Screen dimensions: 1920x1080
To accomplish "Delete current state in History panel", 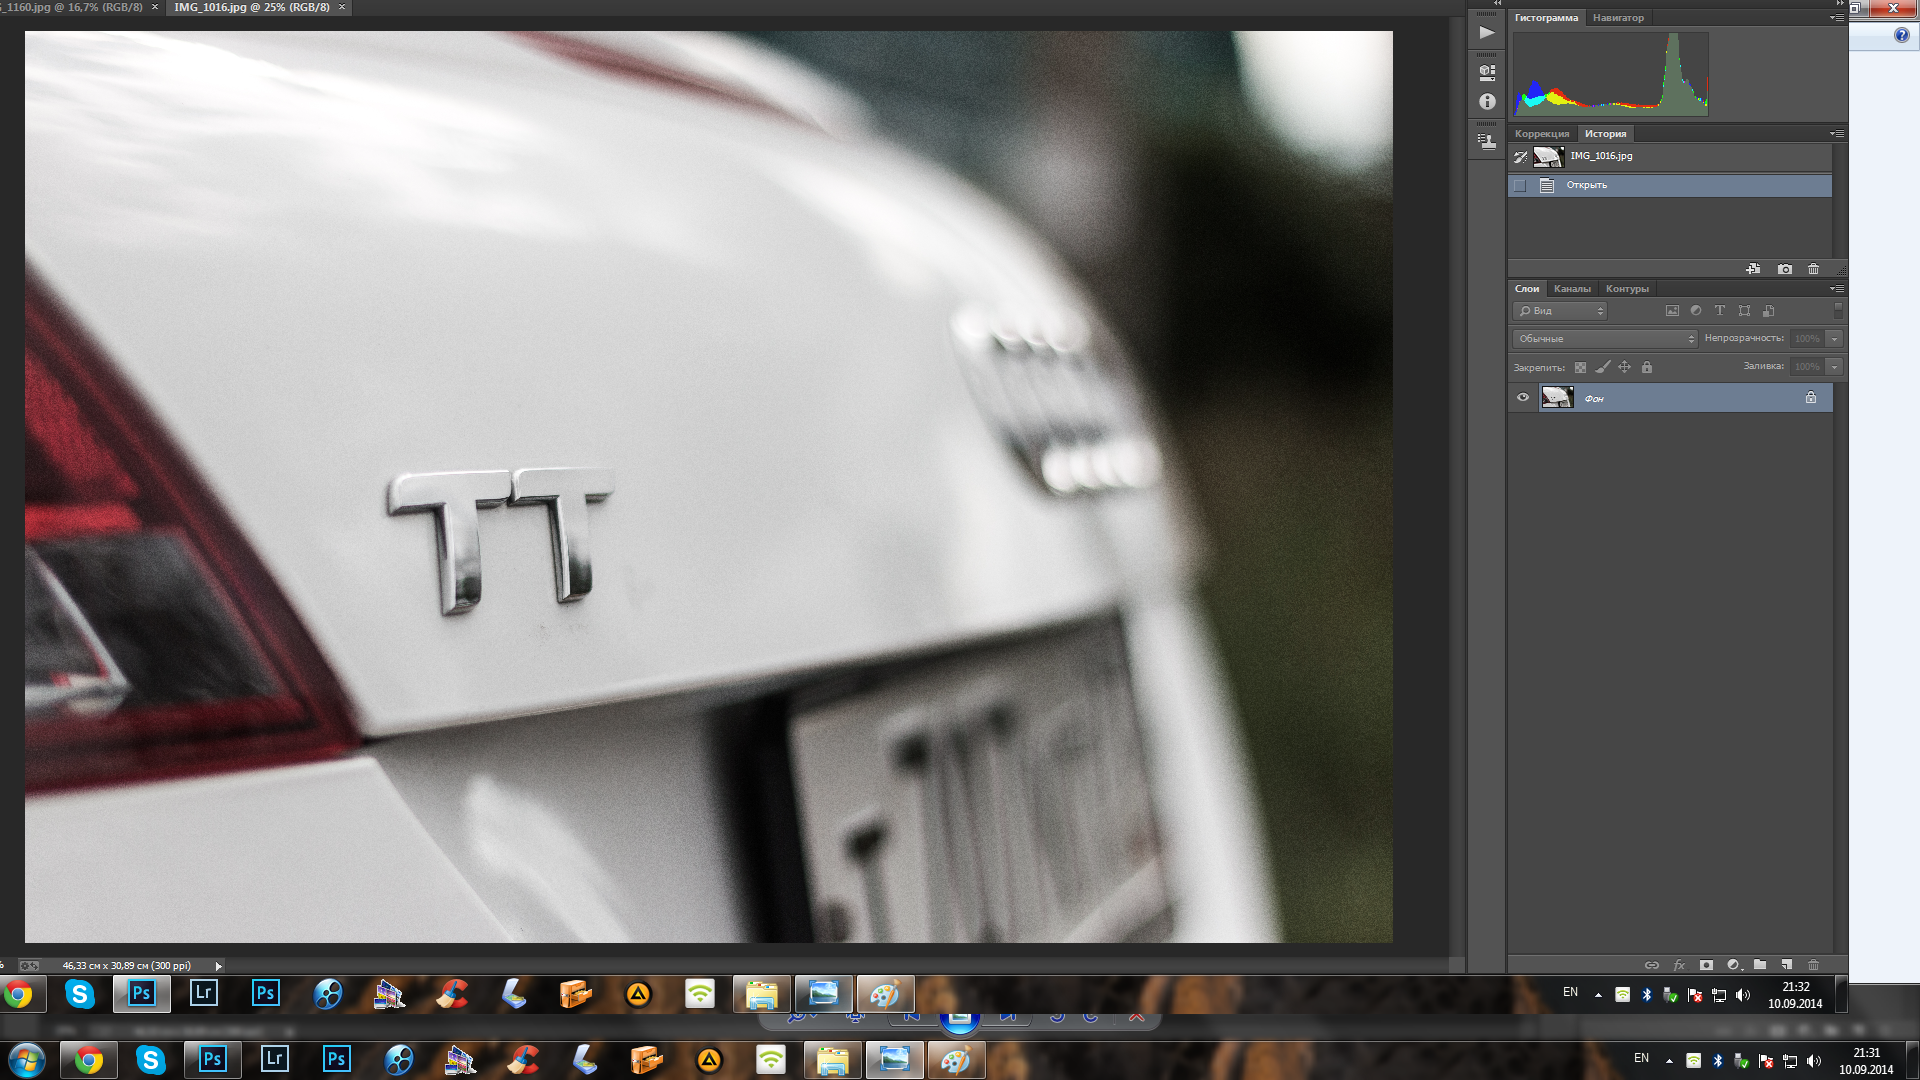I will point(1813,269).
